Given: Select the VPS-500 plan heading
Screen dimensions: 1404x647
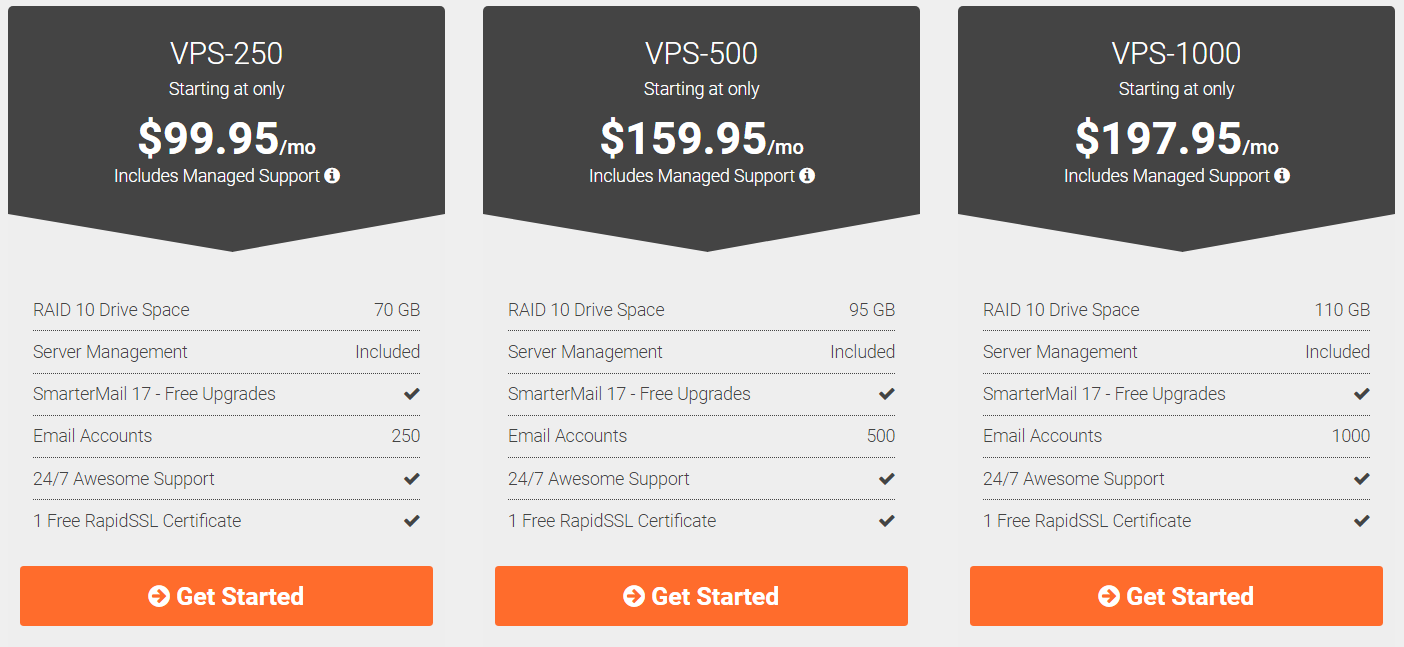Looking at the screenshot, I should [701, 53].
